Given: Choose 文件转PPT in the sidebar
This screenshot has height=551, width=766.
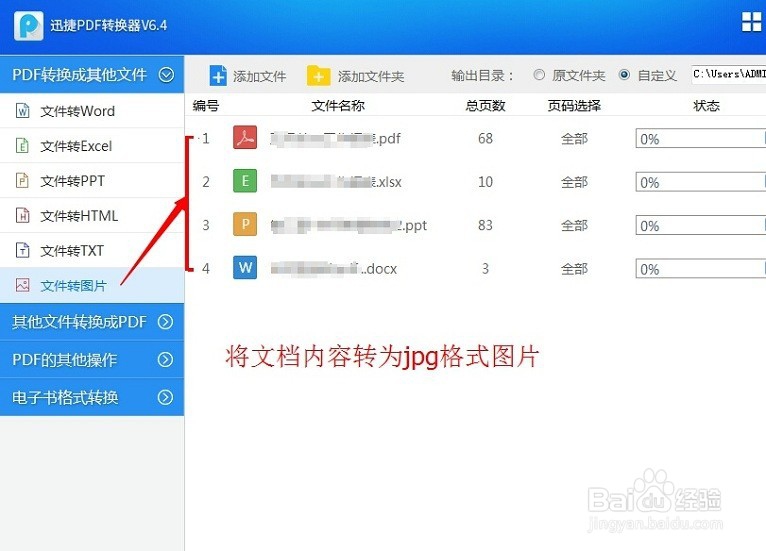Looking at the screenshot, I should pos(92,181).
